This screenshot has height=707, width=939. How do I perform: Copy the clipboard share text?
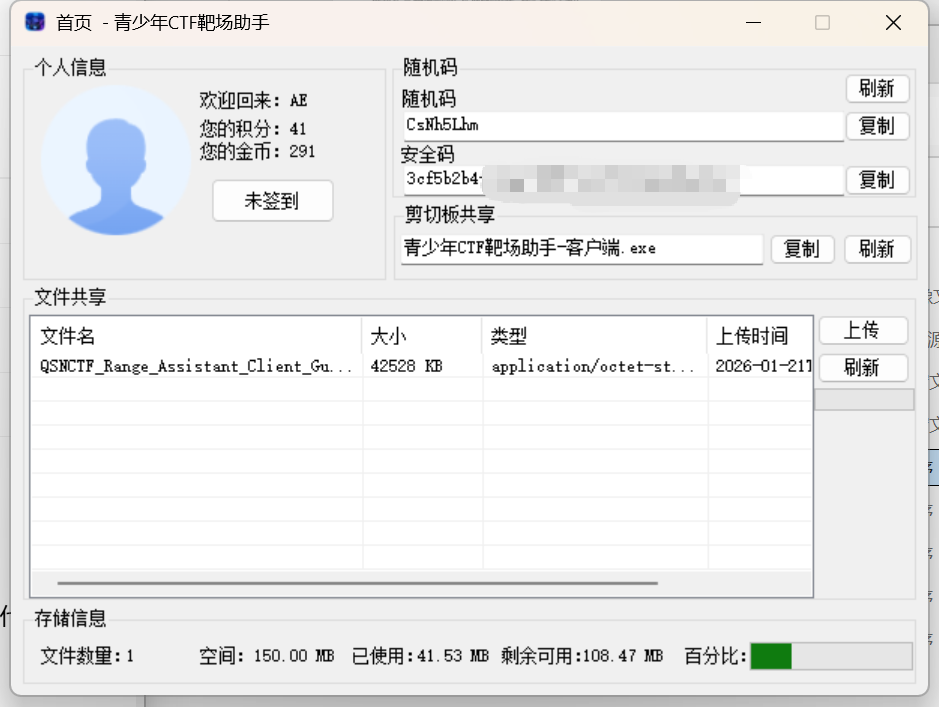(x=801, y=249)
